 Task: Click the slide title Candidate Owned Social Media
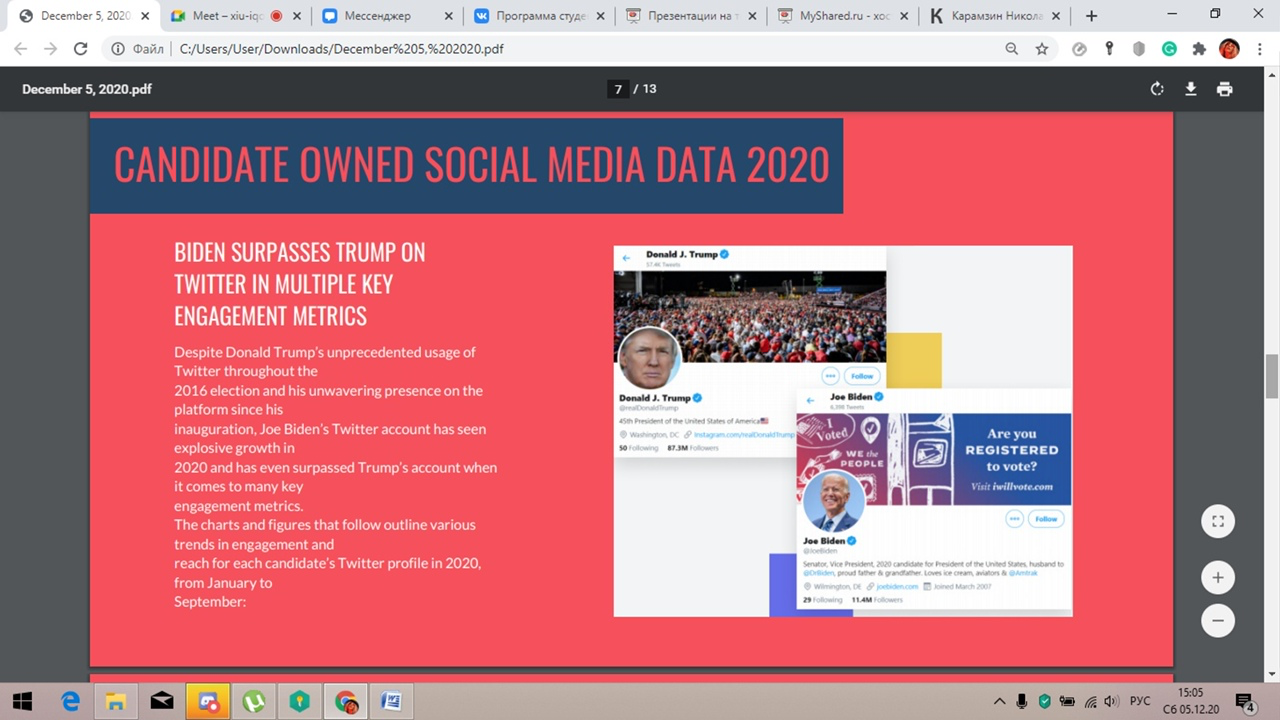coord(472,165)
